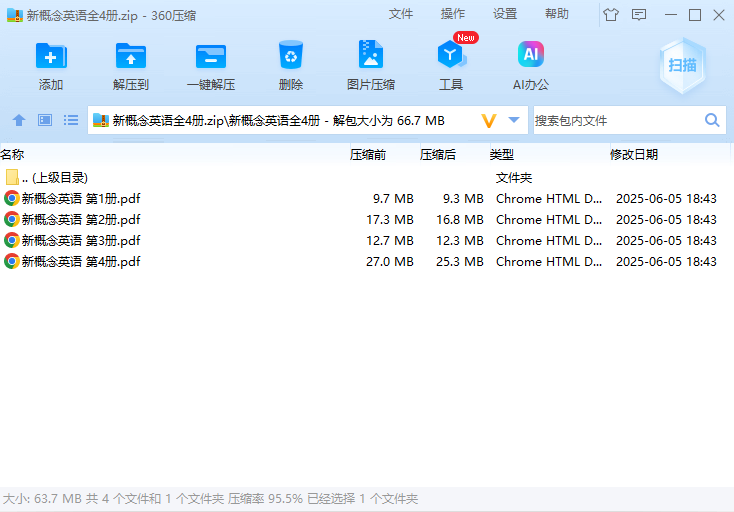Select file 新概念英语 第3册.pdf
The height and width of the screenshot is (512, 734).
365,241
